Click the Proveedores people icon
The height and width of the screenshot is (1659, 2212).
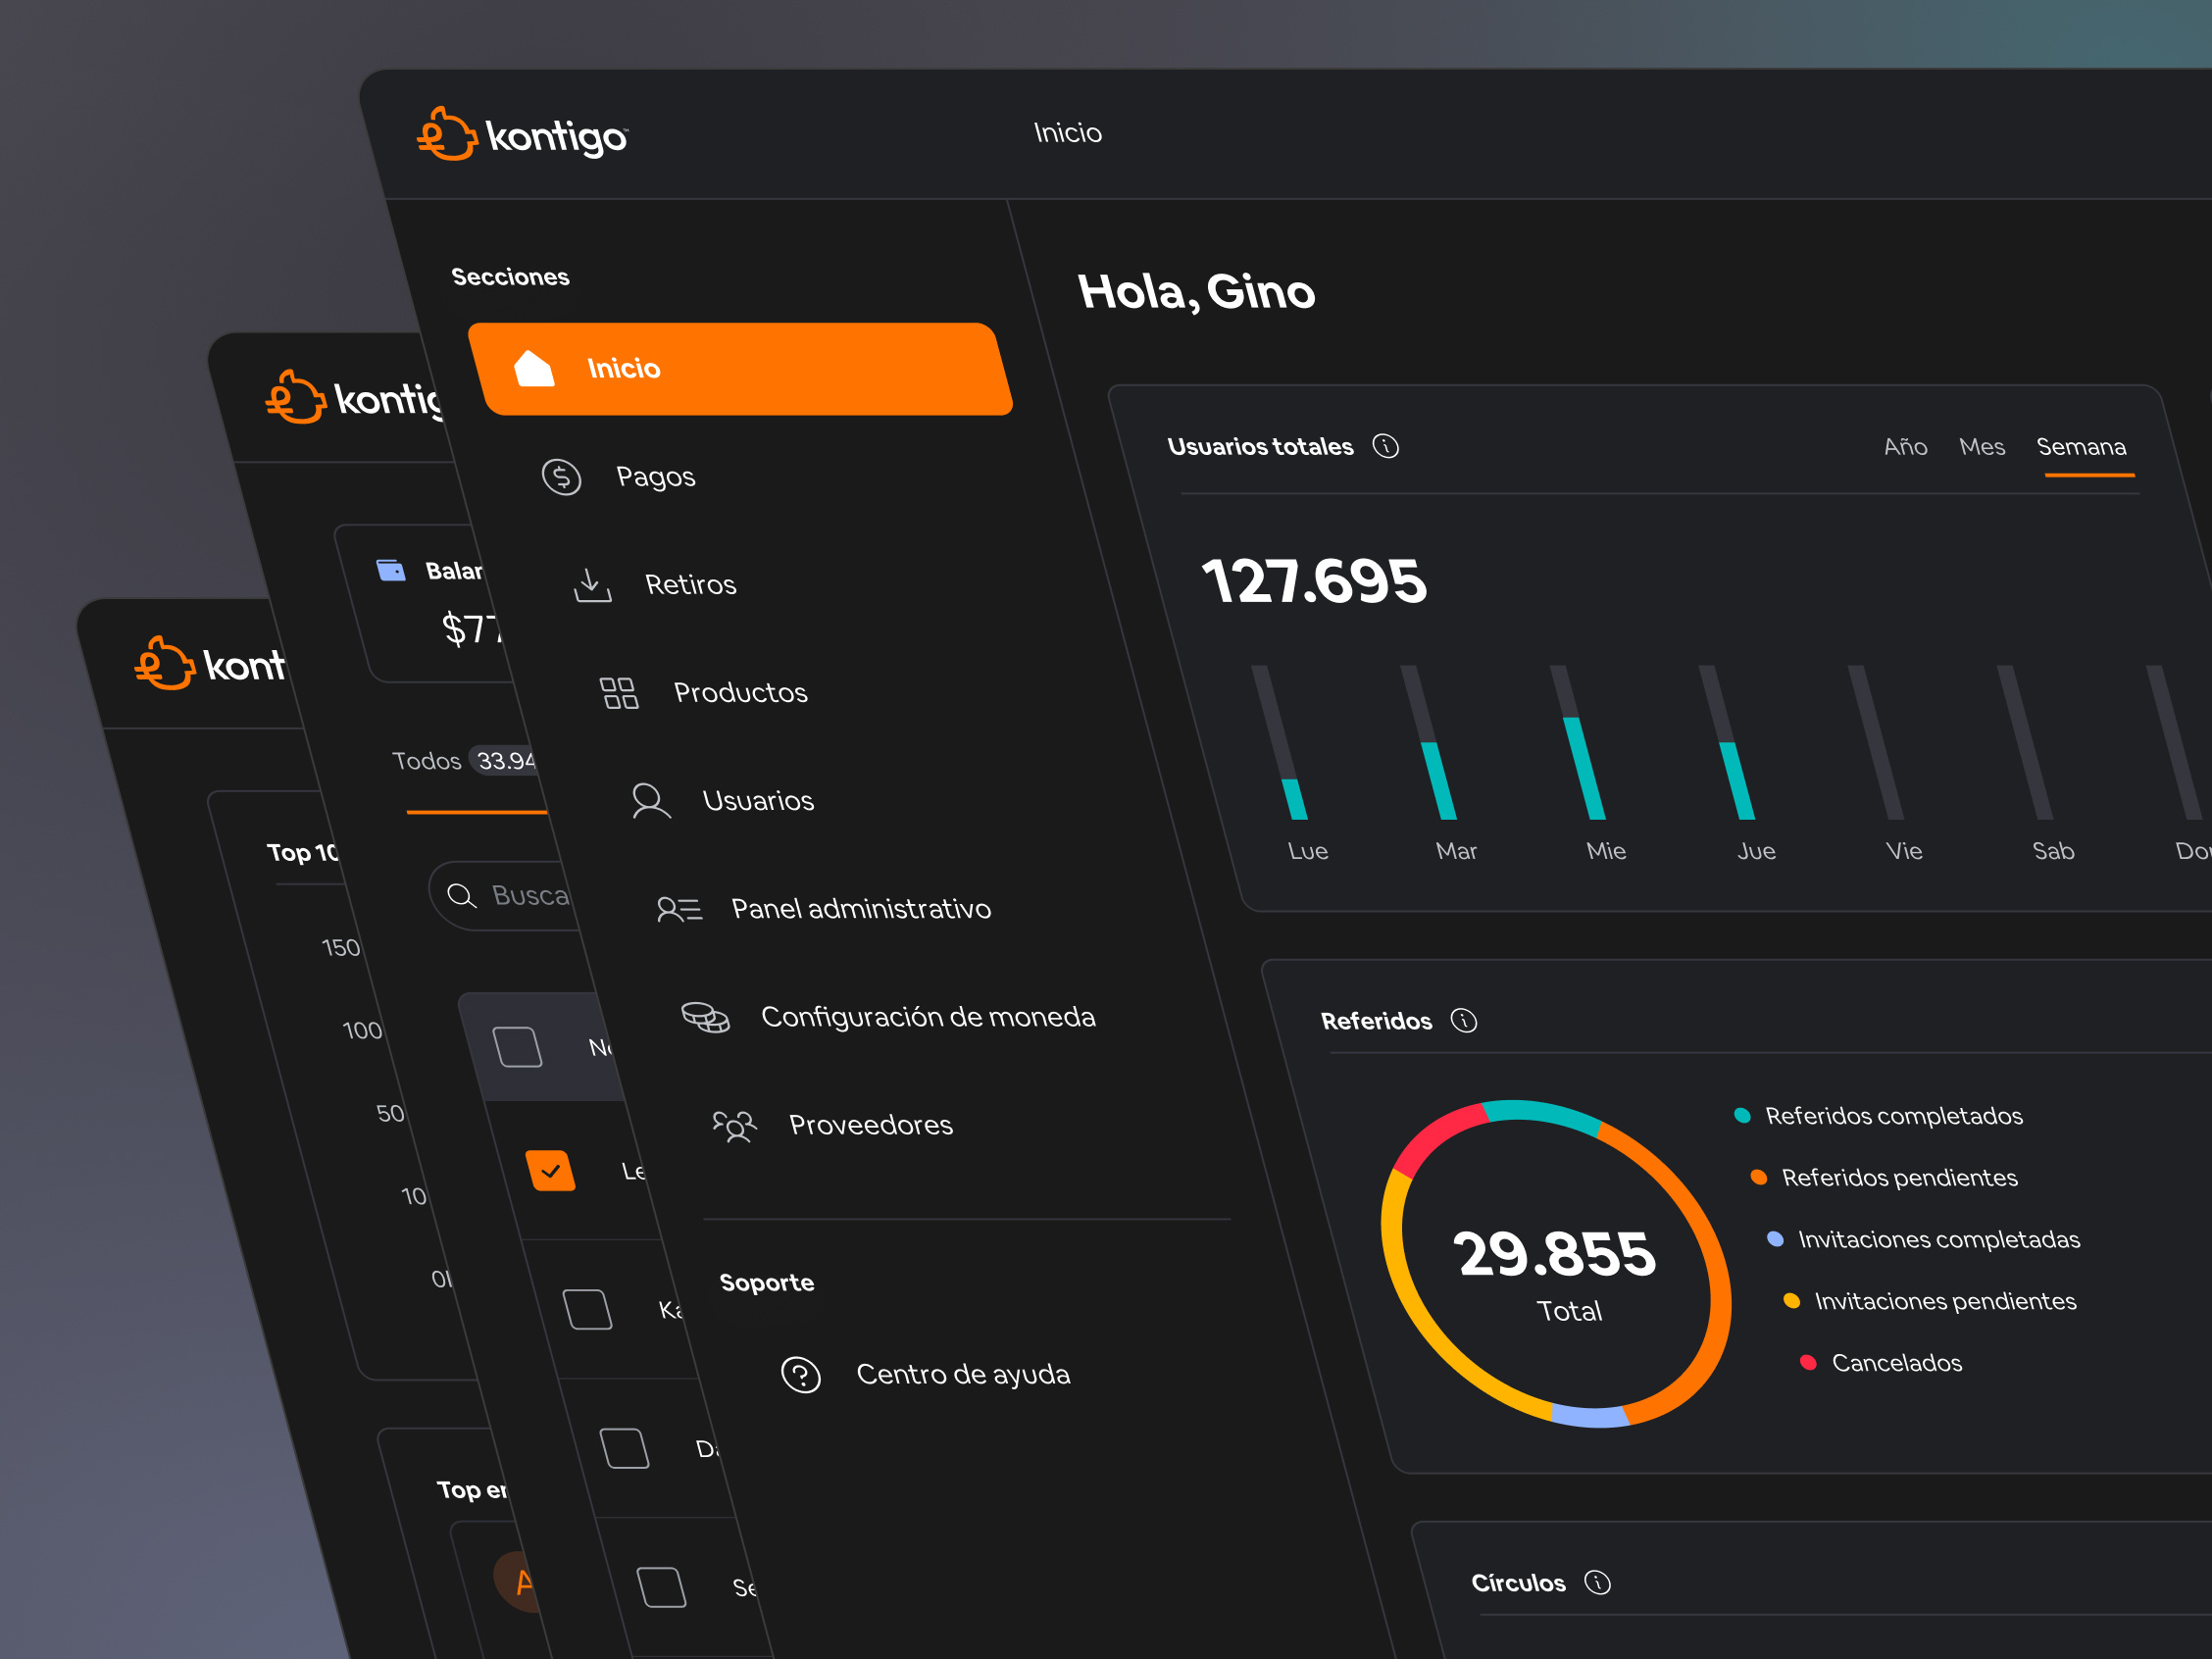coord(736,1125)
